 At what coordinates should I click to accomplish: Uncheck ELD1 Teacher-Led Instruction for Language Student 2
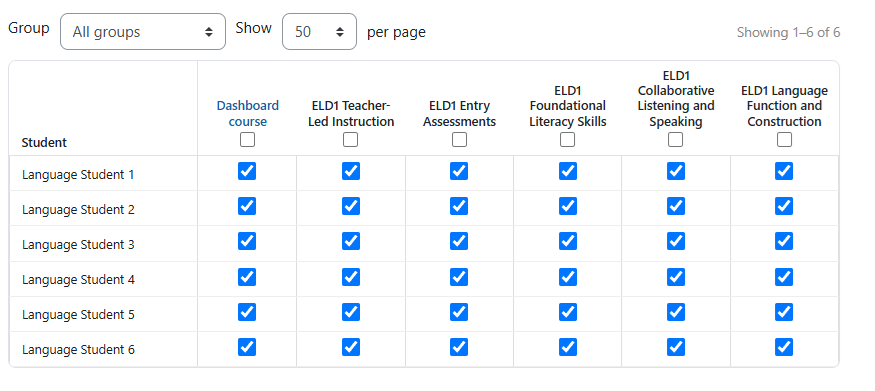point(351,206)
